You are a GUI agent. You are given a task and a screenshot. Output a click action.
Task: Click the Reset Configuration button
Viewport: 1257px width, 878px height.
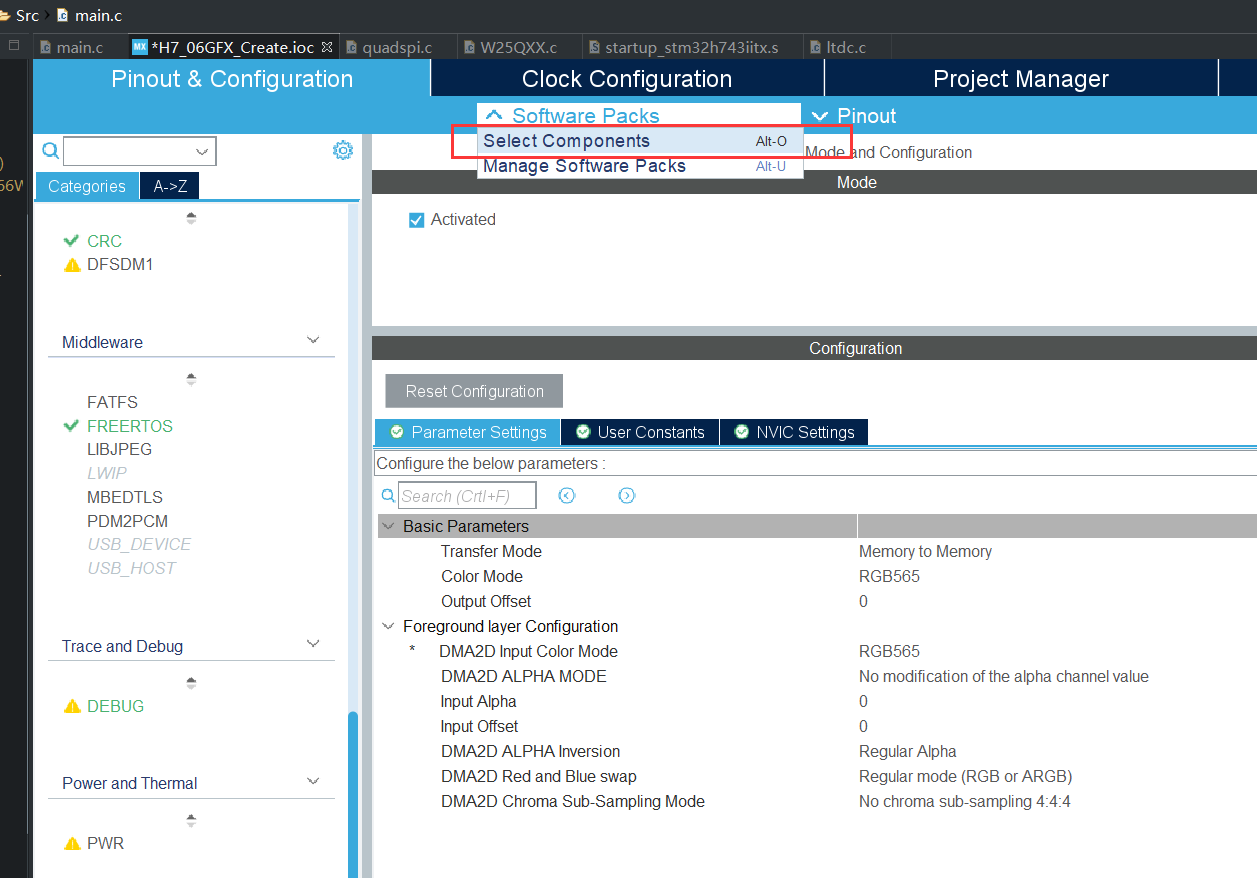coord(474,391)
